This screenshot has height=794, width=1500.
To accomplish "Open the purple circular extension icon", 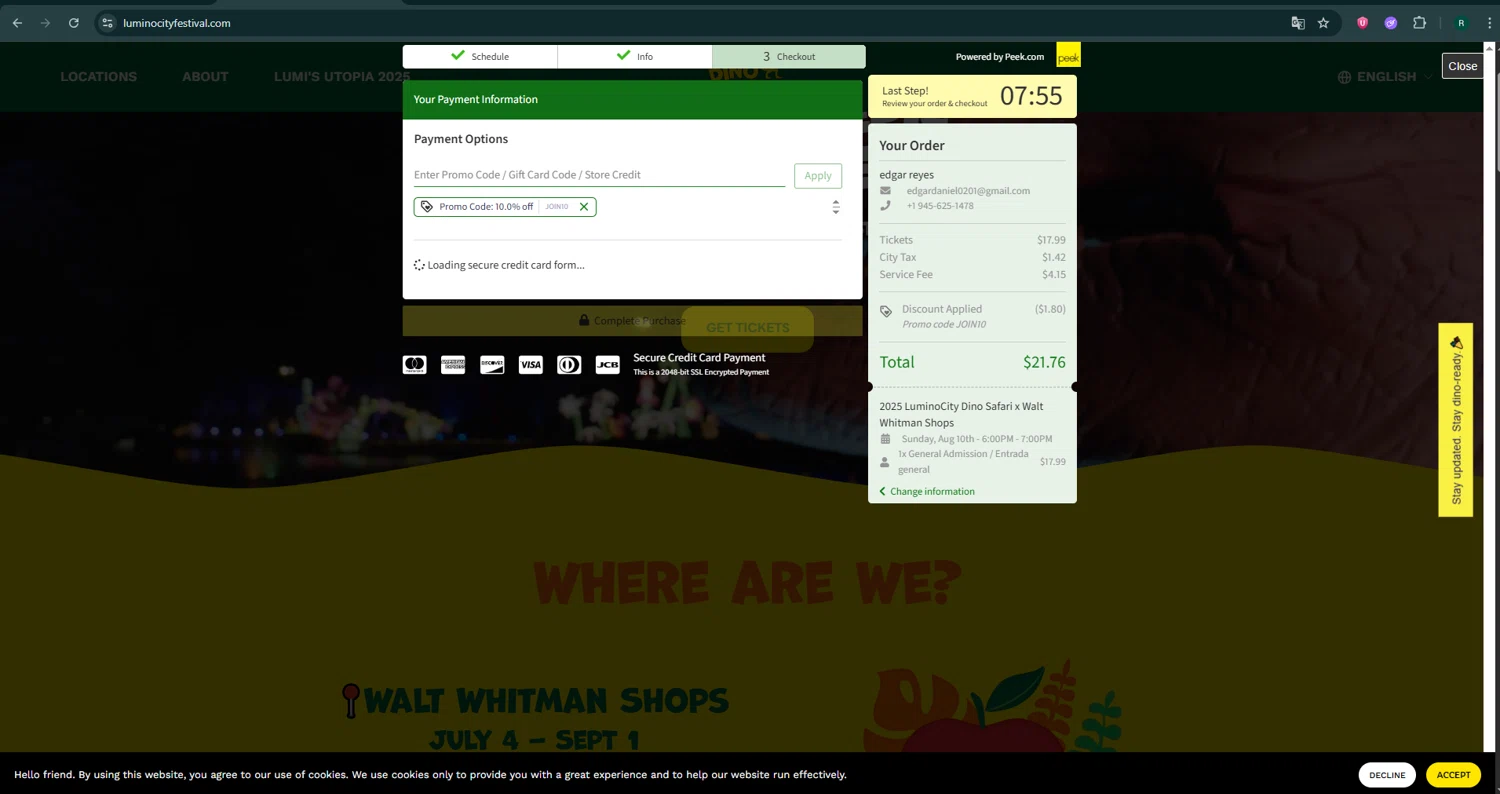I will 1390,23.
